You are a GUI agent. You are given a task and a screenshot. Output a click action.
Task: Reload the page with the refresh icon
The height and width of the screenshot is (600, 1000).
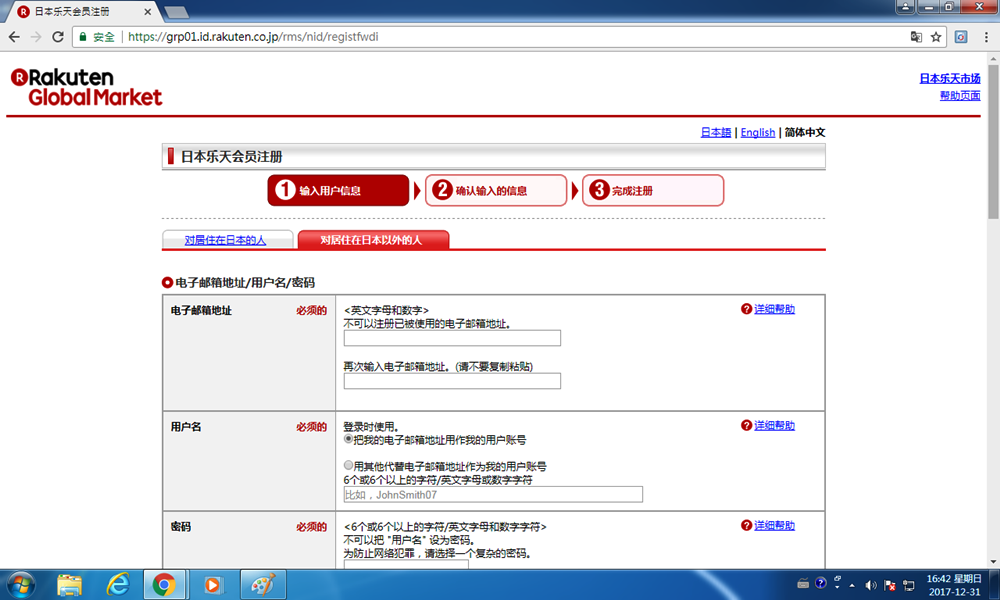(58, 37)
